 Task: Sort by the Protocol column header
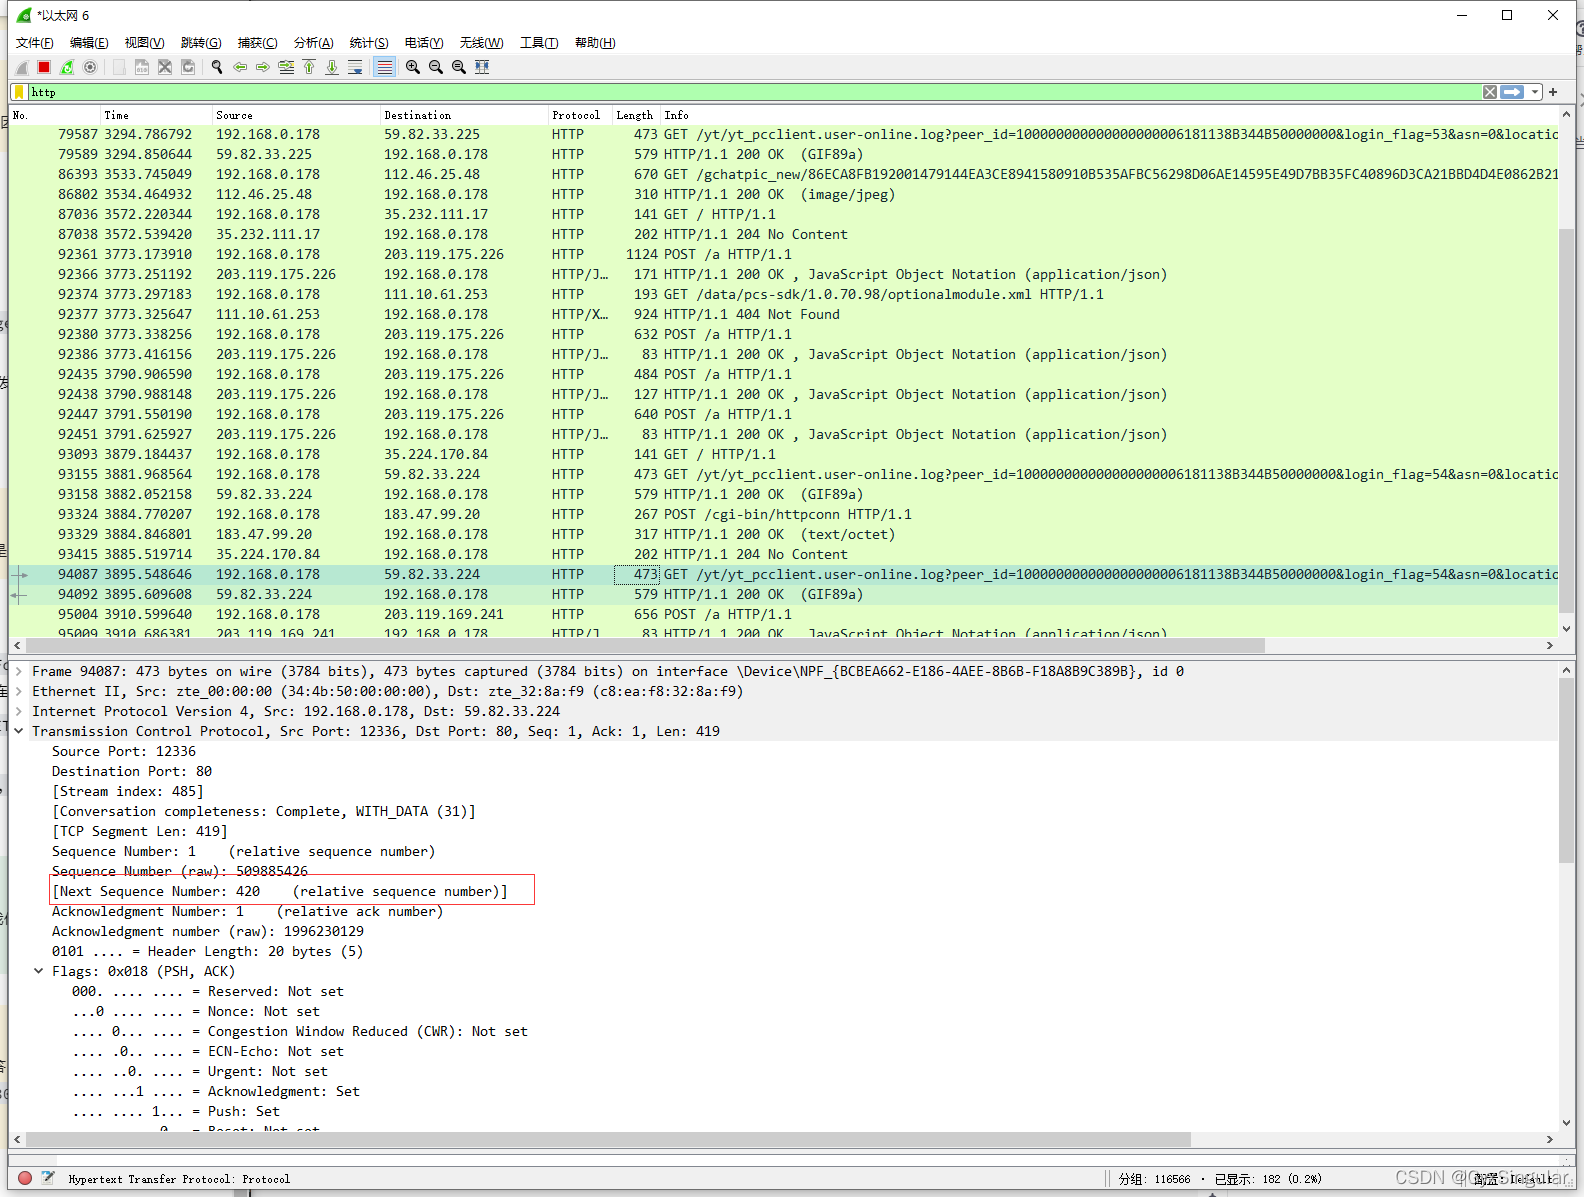(580, 115)
